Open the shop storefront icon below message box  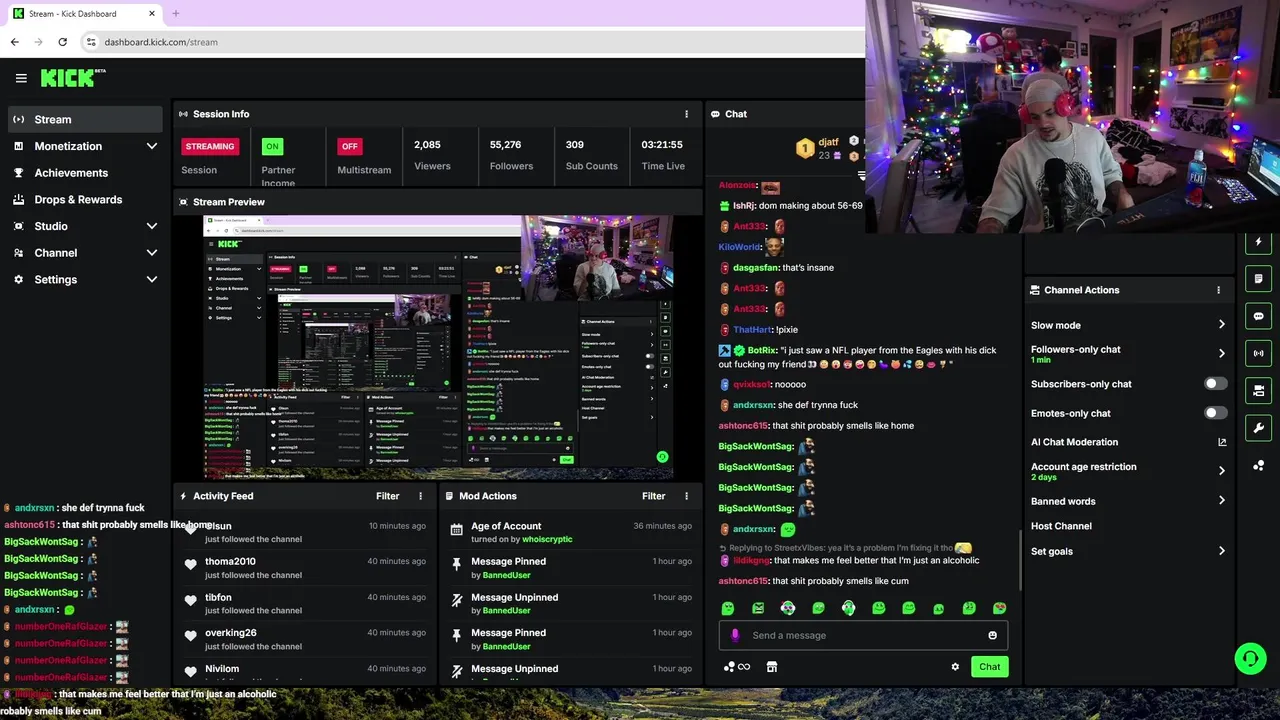pos(772,667)
